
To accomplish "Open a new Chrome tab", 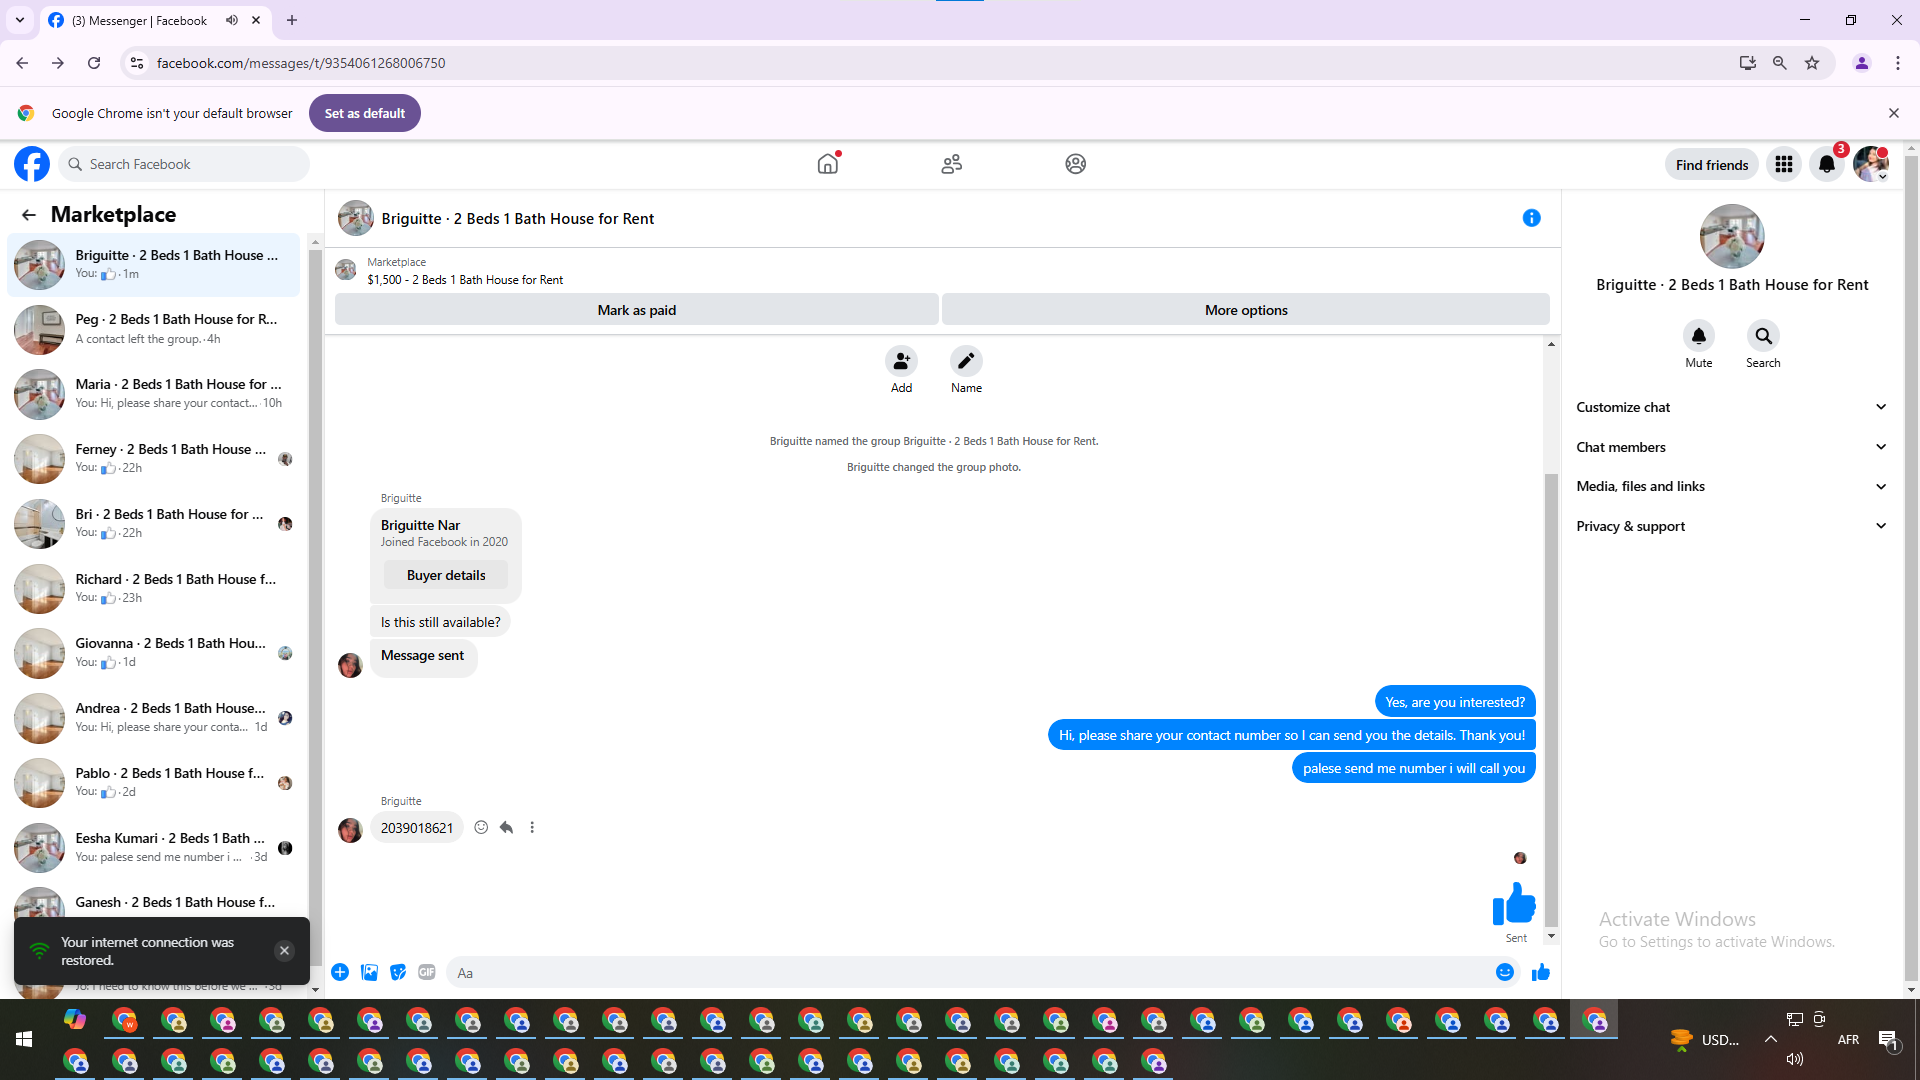I will (x=292, y=20).
